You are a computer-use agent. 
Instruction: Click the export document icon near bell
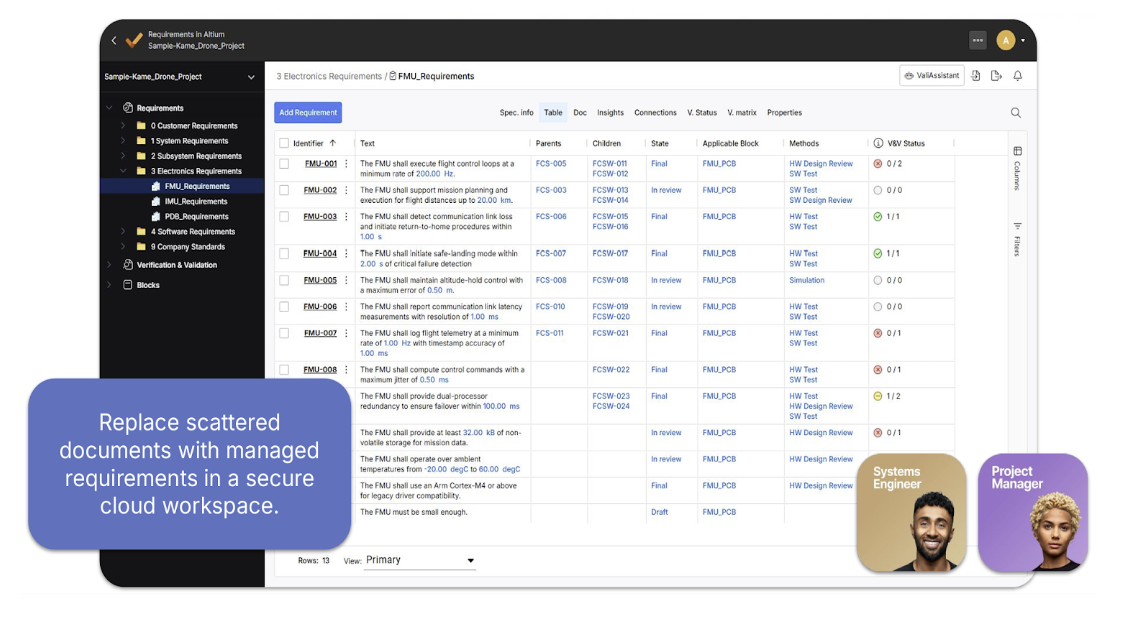click(x=996, y=75)
